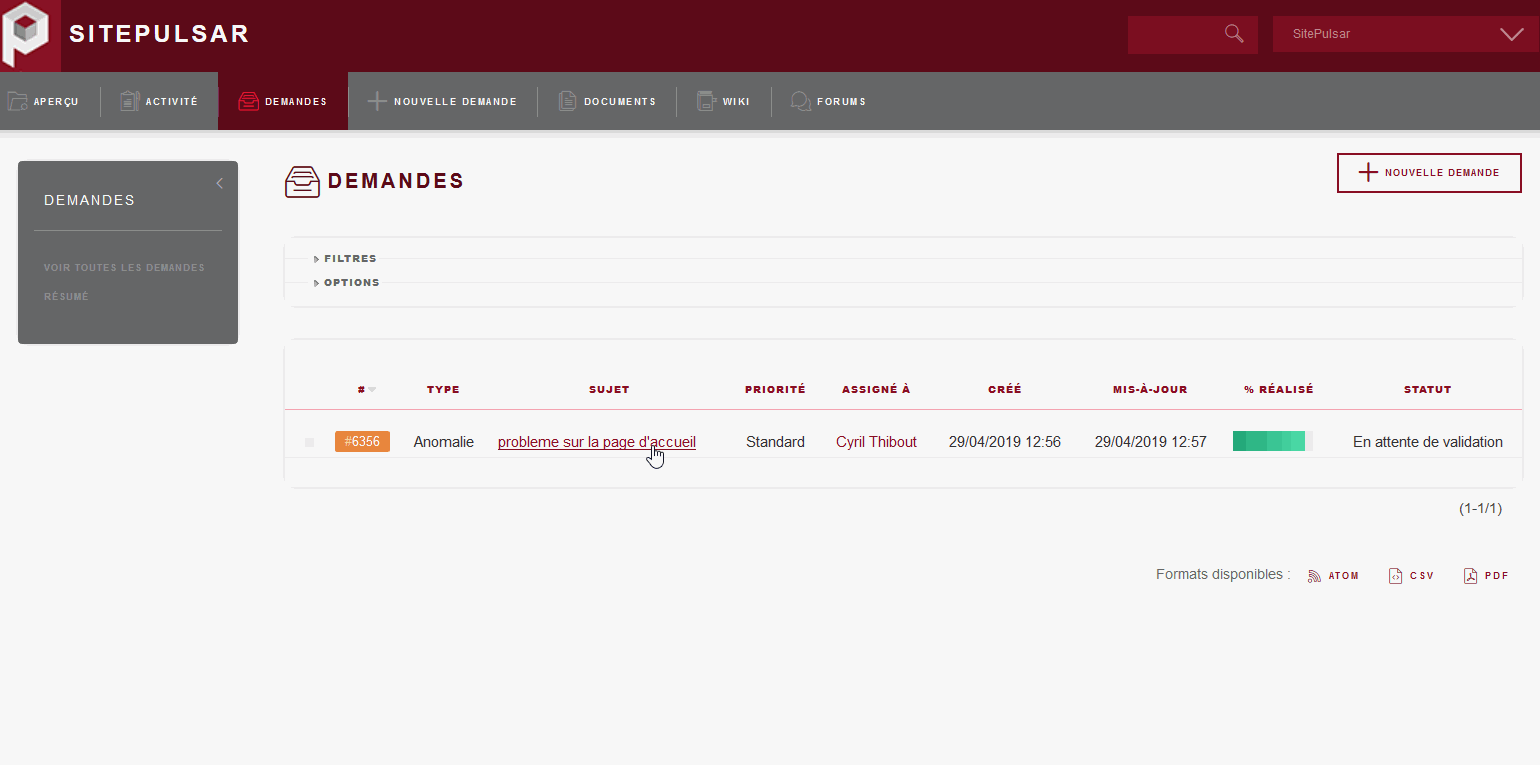
Task: Click the 'Anomalie' type cell
Action: (x=444, y=442)
